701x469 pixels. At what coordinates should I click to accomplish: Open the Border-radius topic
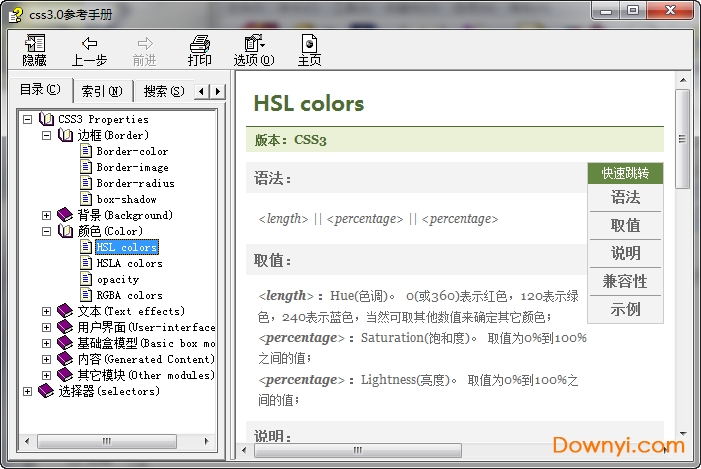pyautogui.click(x=135, y=183)
